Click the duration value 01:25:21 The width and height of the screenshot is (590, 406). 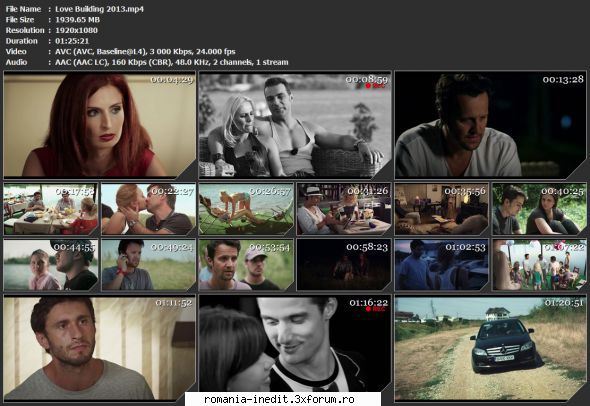tap(72, 41)
